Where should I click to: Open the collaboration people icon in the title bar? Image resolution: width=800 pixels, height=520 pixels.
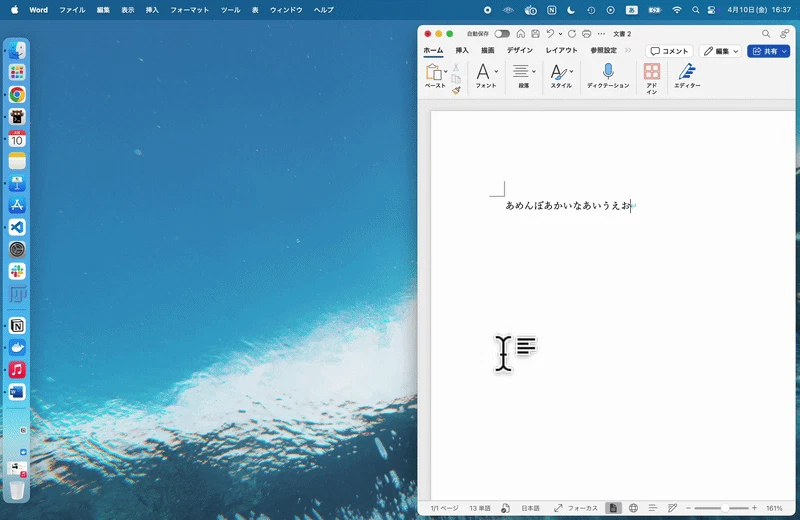point(784,34)
